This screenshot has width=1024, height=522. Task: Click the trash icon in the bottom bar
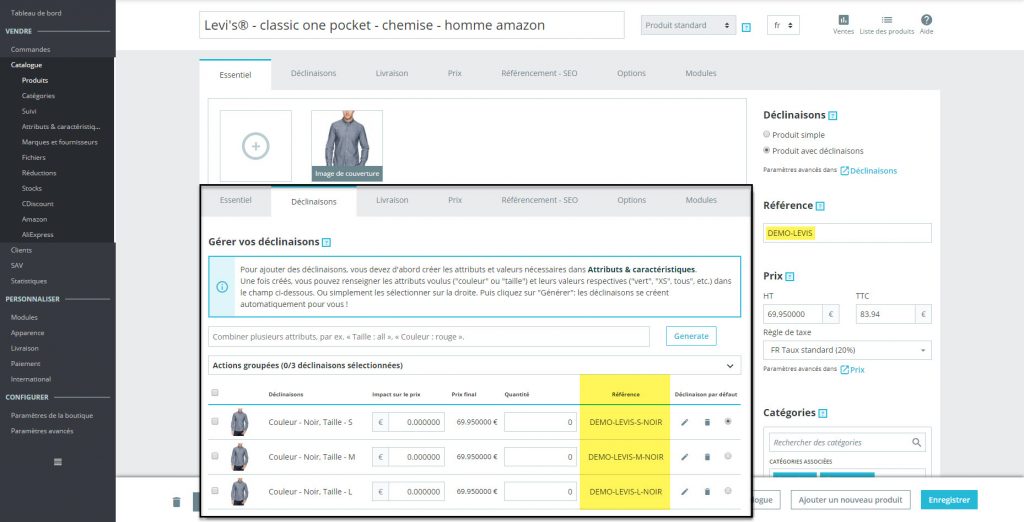(176, 502)
